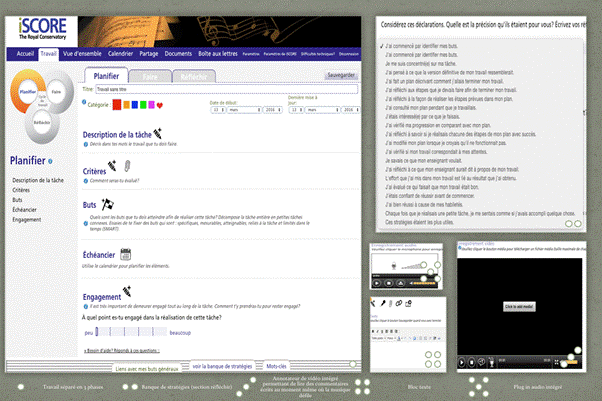Image resolution: width=602 pixels, height=401 pixels.
Task: Set engagement slider between peu and beaucoup
Action: (131, 331)
